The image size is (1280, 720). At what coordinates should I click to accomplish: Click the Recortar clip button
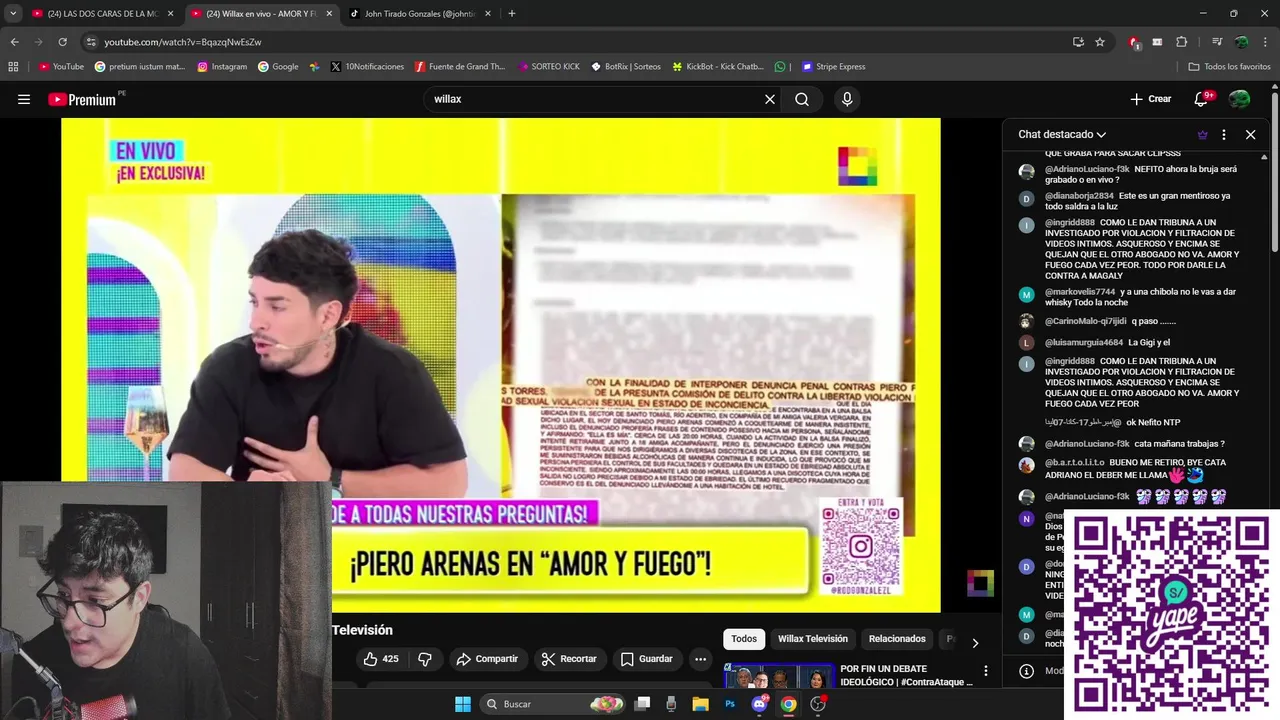point(568,659)
